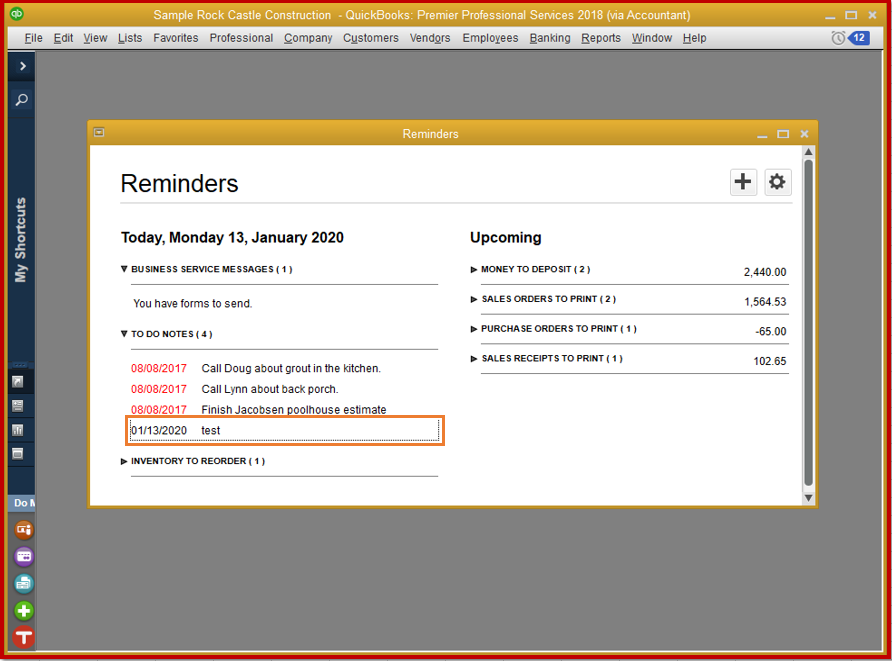Open the search magnifier in left bar

[x=22, y=100]
